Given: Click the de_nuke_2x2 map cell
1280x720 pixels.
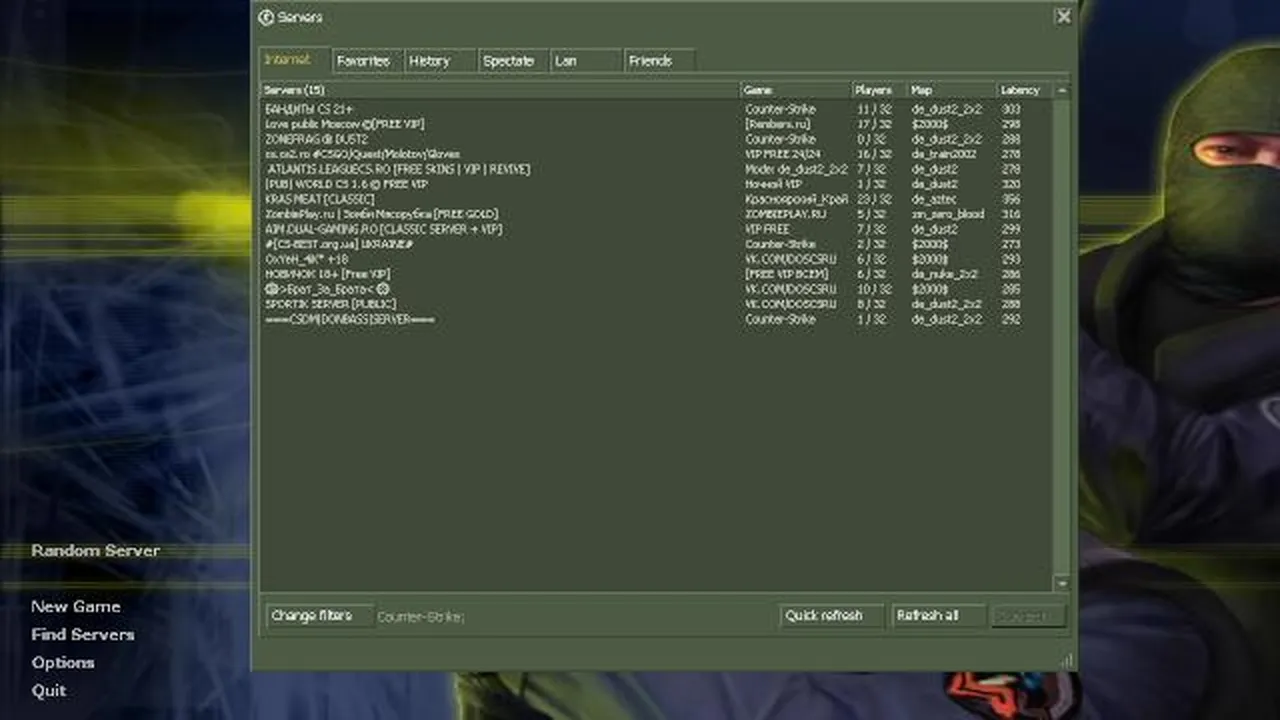Looking at the screenshot, I should coord(944,274).
